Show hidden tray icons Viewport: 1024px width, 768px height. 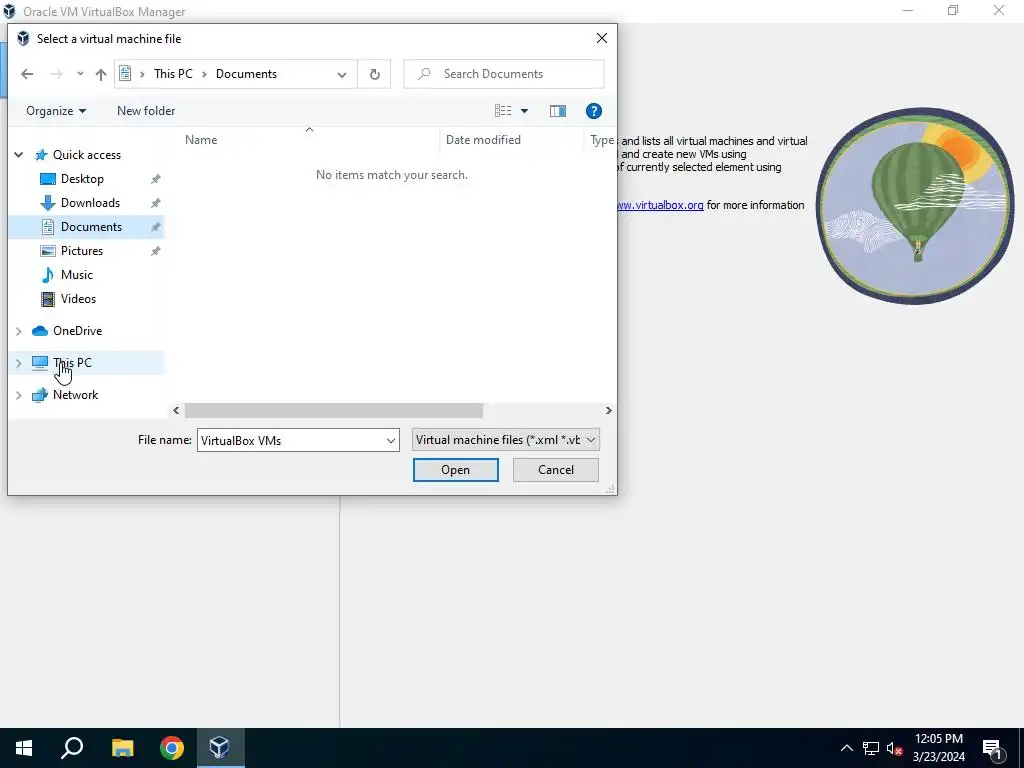(847, 748)
